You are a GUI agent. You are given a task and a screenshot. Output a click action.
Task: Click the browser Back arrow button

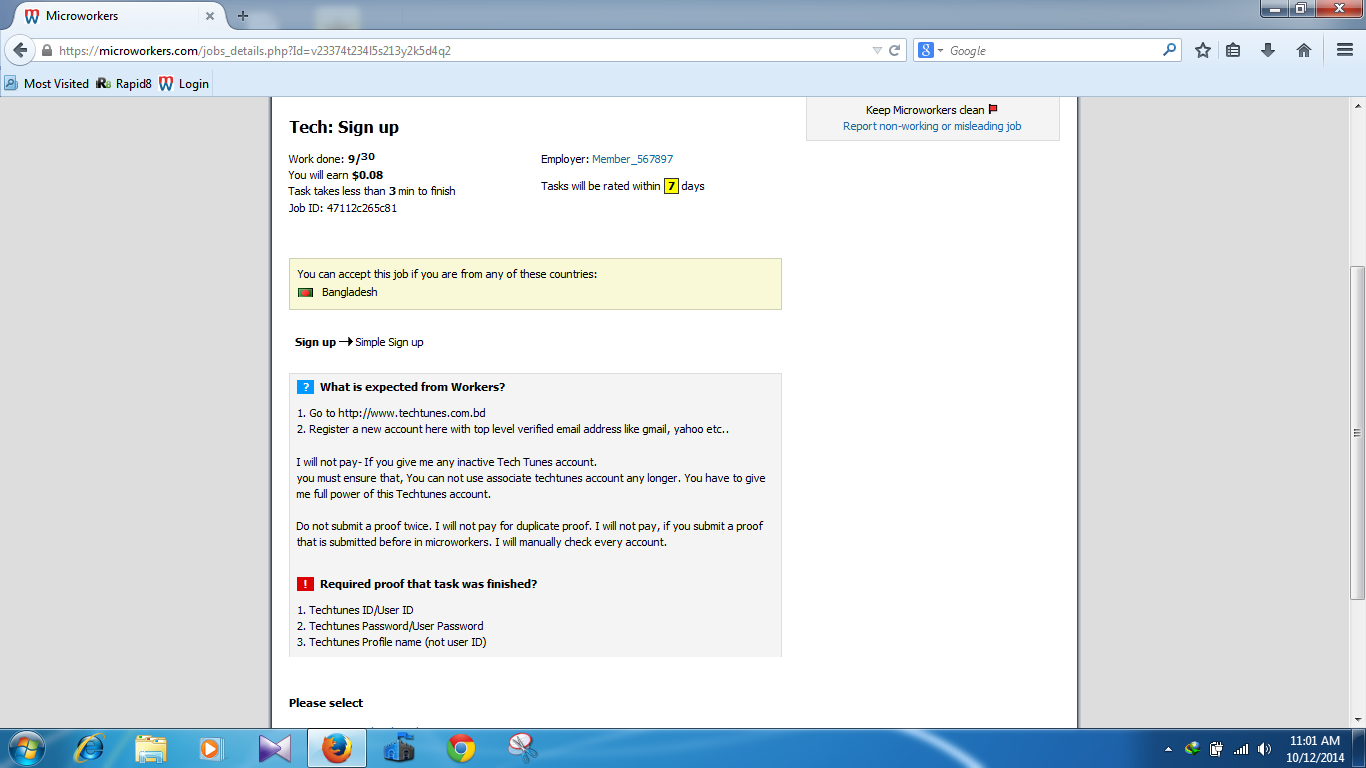(20, 50)
